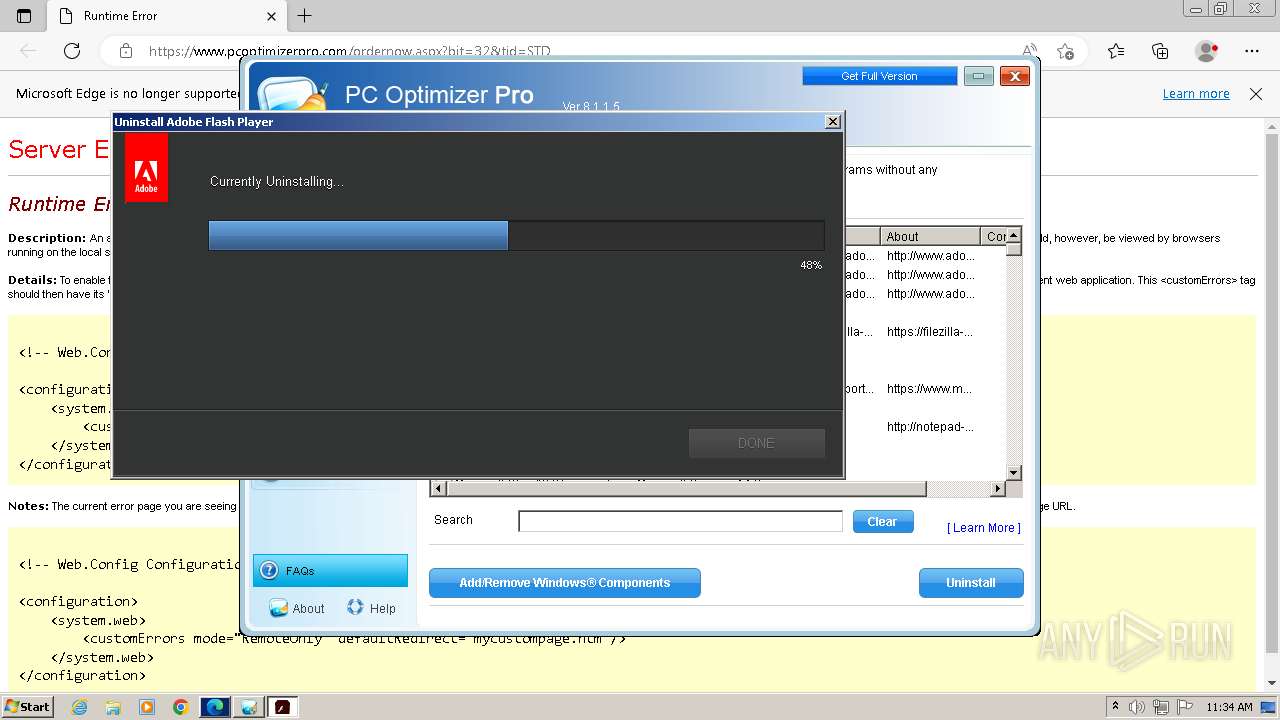Click the horizontal scrollbar thumb of program list
Image resolution: width=1280 pixels, height=720 pixels.
click(x=685, y=489)
